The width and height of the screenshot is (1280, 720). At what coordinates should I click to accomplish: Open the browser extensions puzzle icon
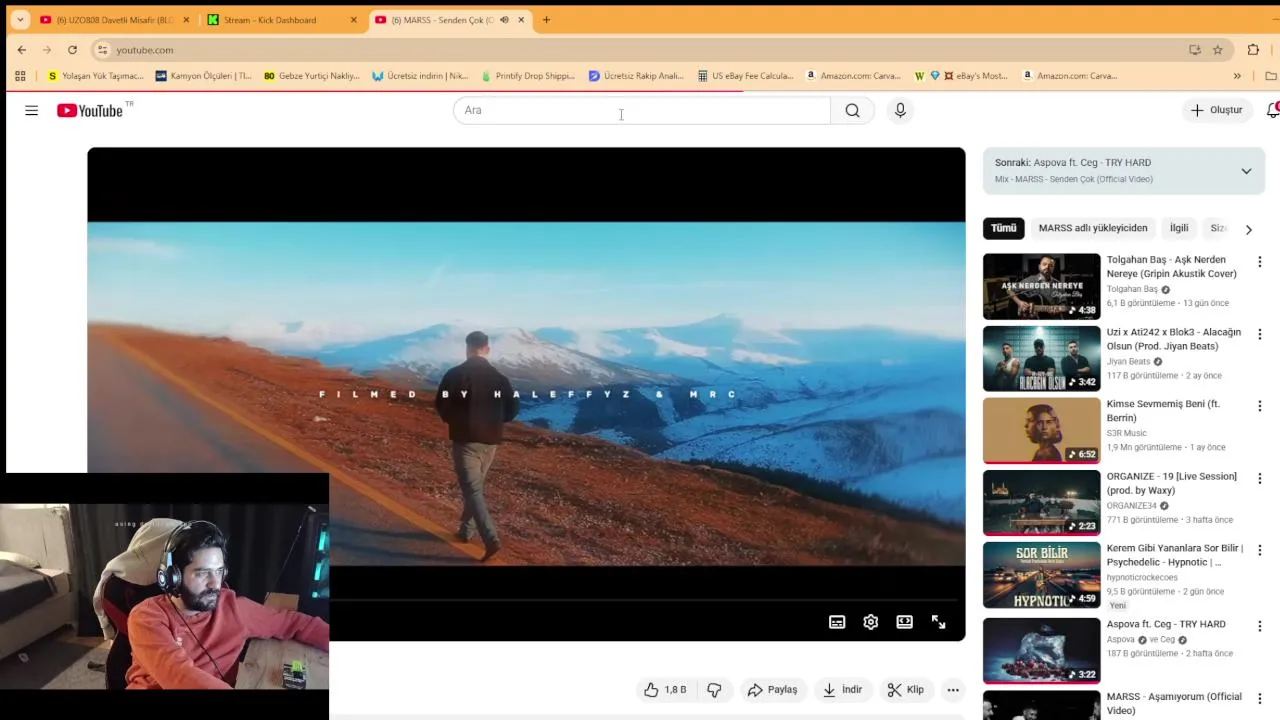coord(1253,50)
